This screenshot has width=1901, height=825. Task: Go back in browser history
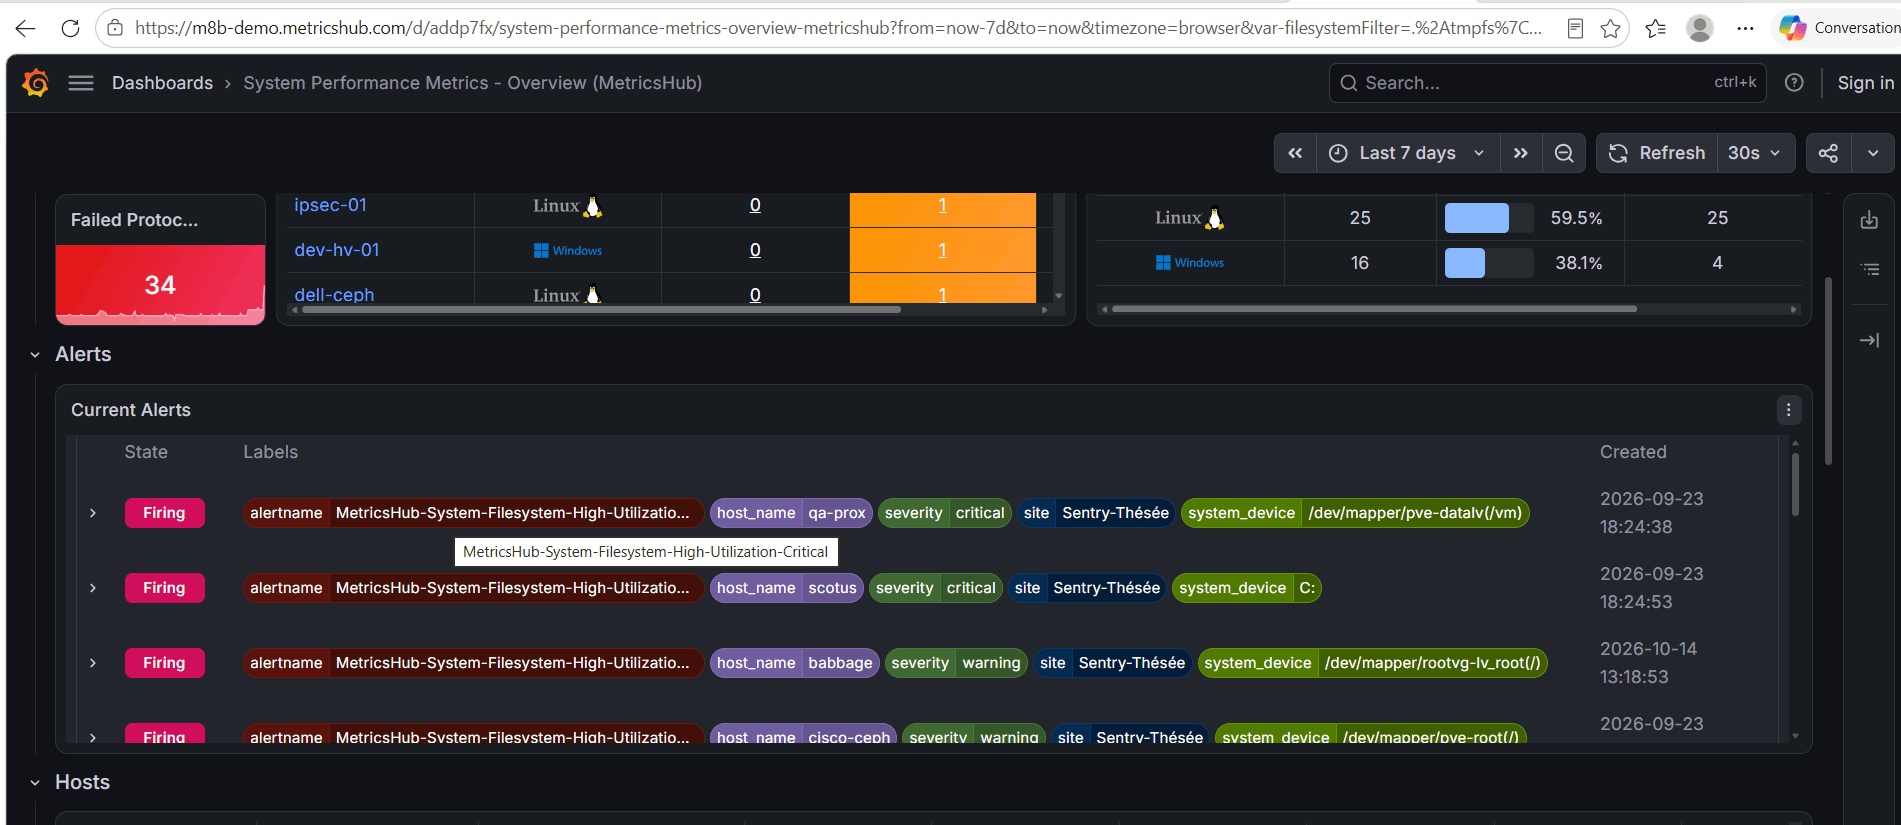click(x=26, y=28)
